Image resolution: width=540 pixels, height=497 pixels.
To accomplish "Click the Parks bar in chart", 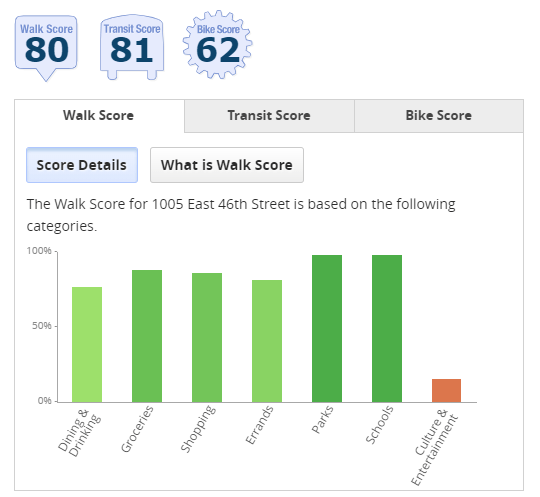I will point(327,329).
